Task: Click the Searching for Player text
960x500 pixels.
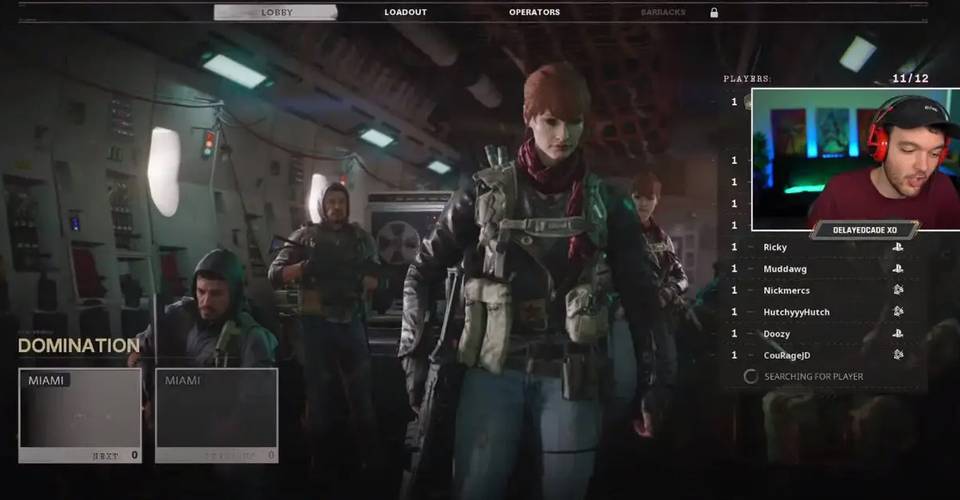Action: point(814,377)
